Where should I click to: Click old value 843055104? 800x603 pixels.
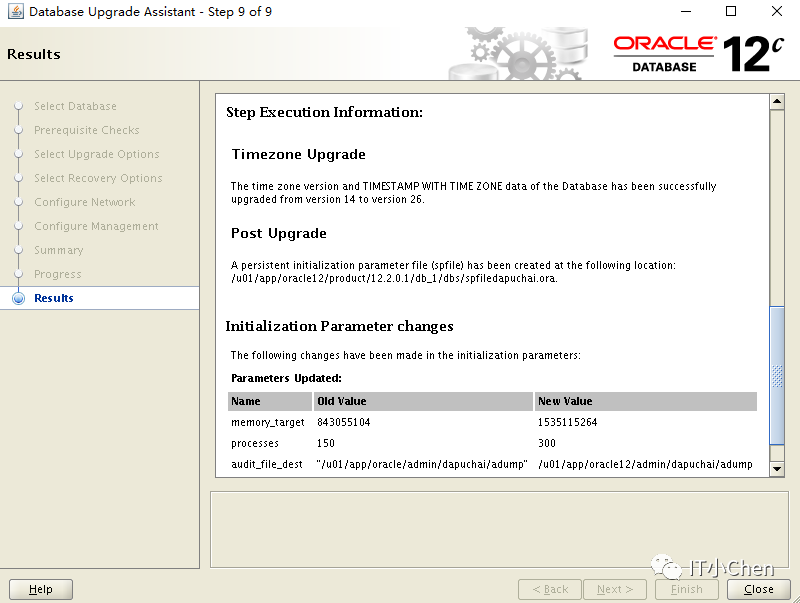(x=344, y=422)
